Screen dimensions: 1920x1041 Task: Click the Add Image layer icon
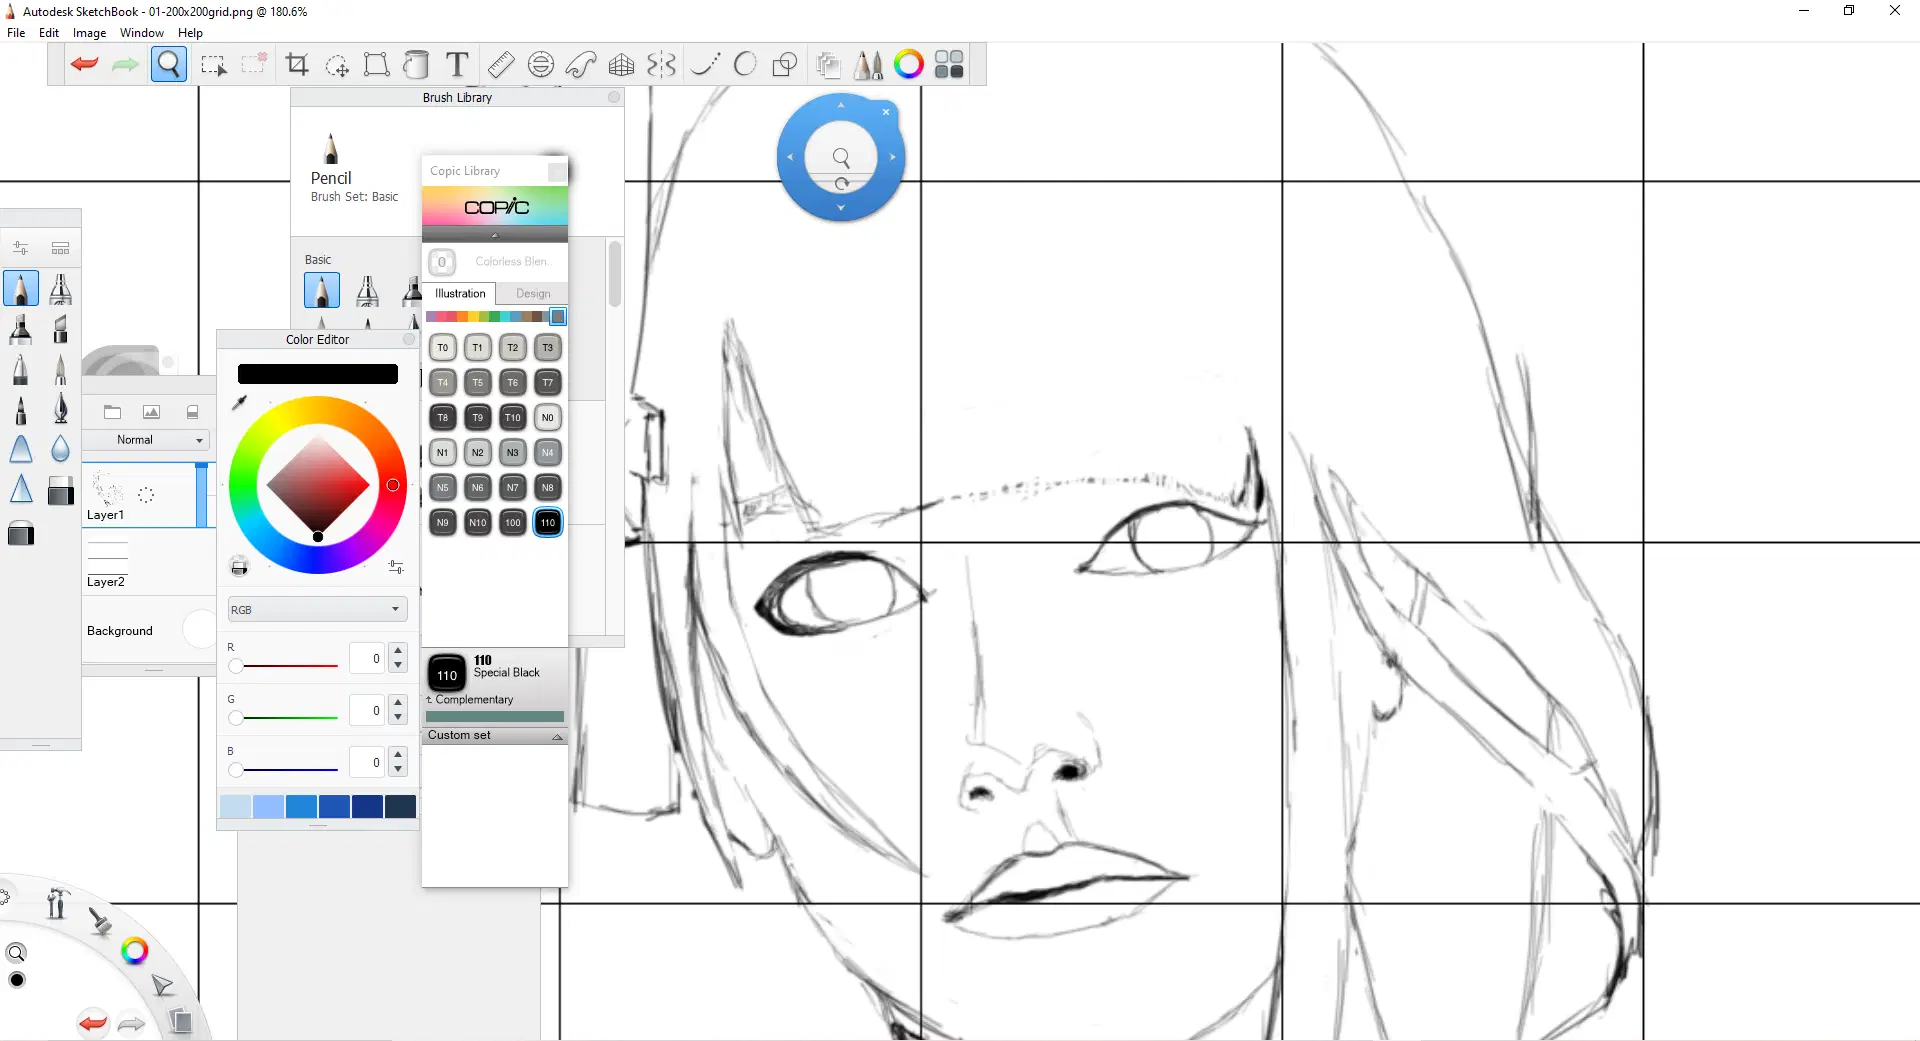[151, 412]
